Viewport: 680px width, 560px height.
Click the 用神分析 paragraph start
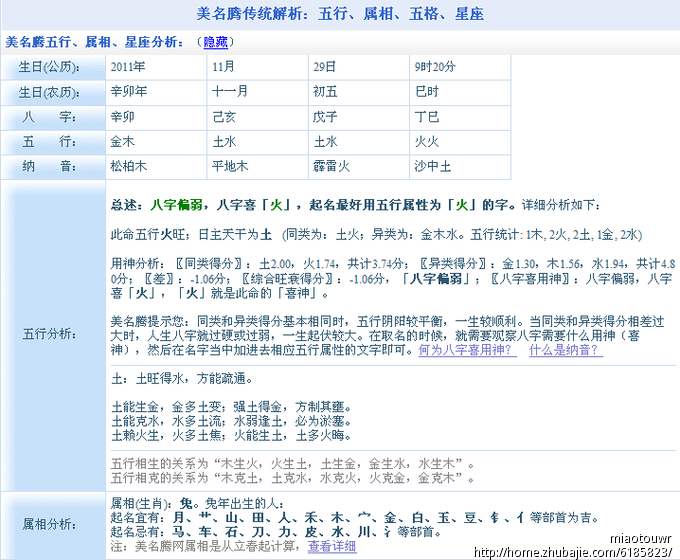point(137,264)
